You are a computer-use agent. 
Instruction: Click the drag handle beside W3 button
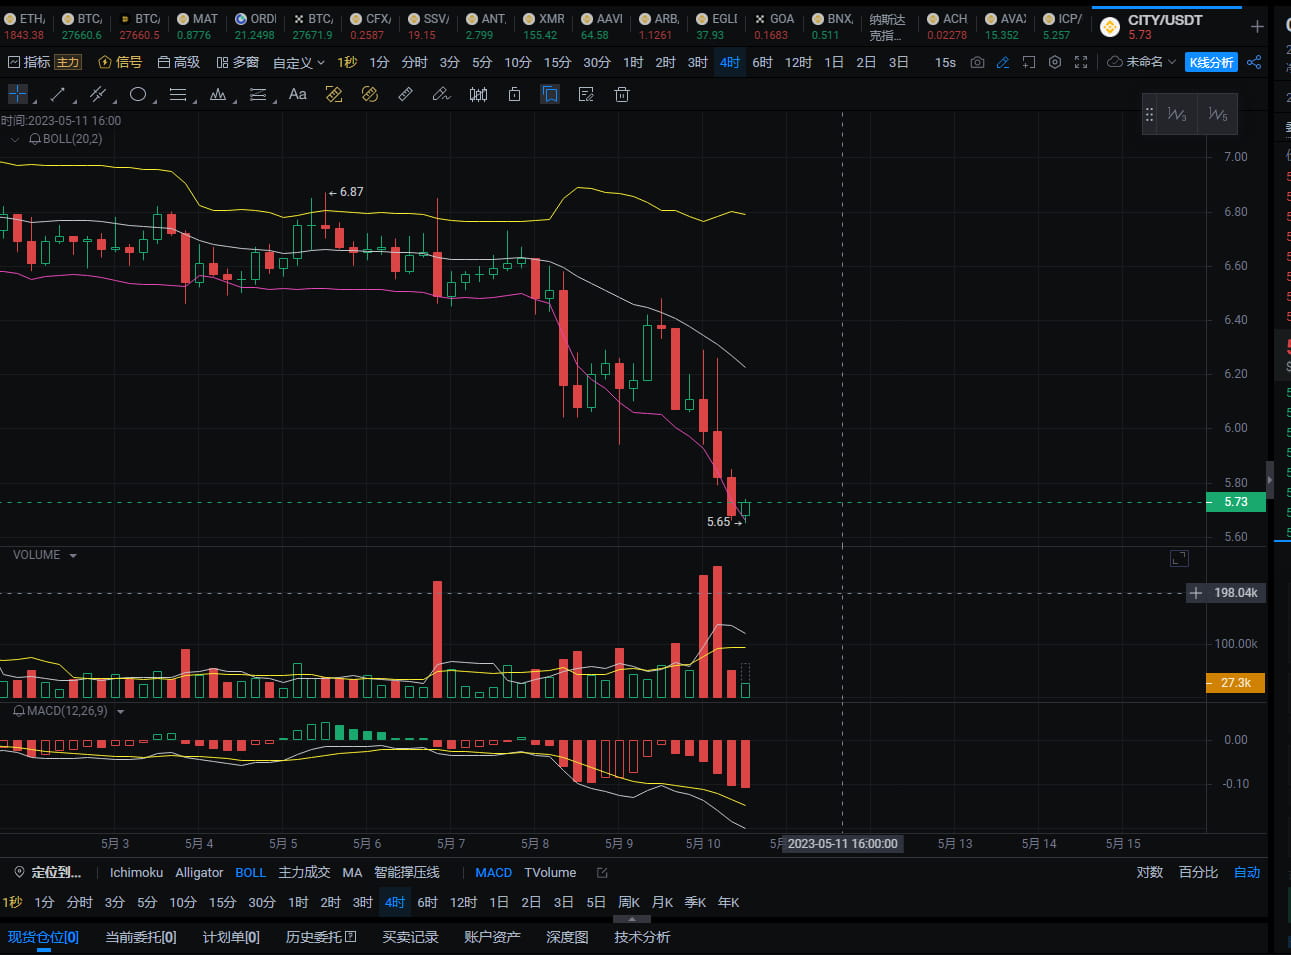click(x=1149, y=114)
